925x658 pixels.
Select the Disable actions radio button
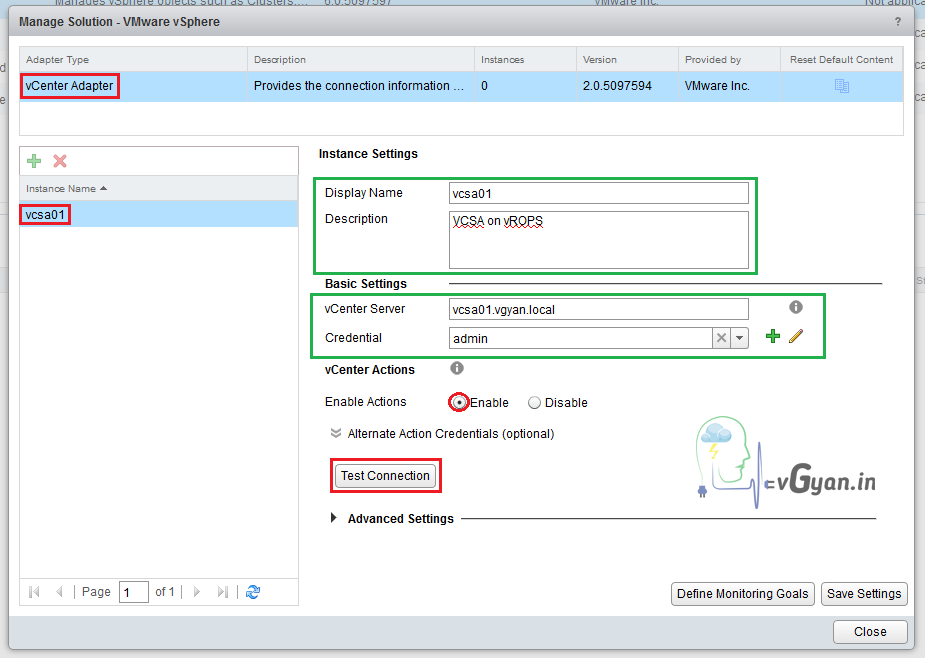(x=534, y=403)
